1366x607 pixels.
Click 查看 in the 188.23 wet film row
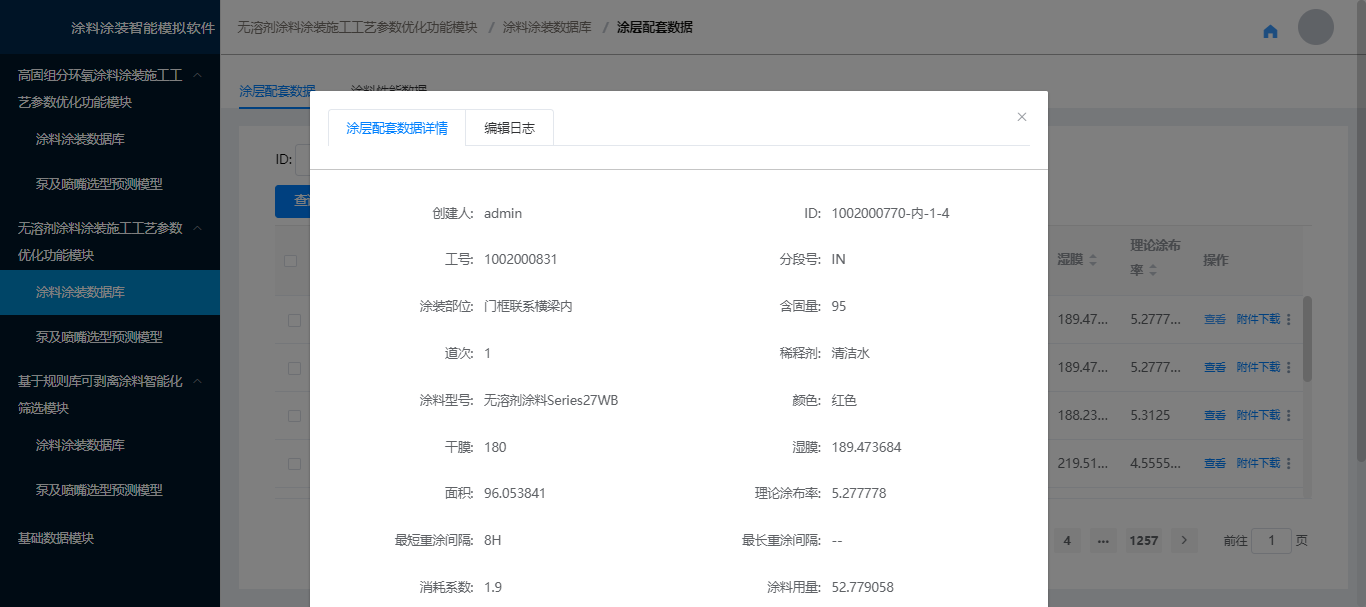(1214, 415)
